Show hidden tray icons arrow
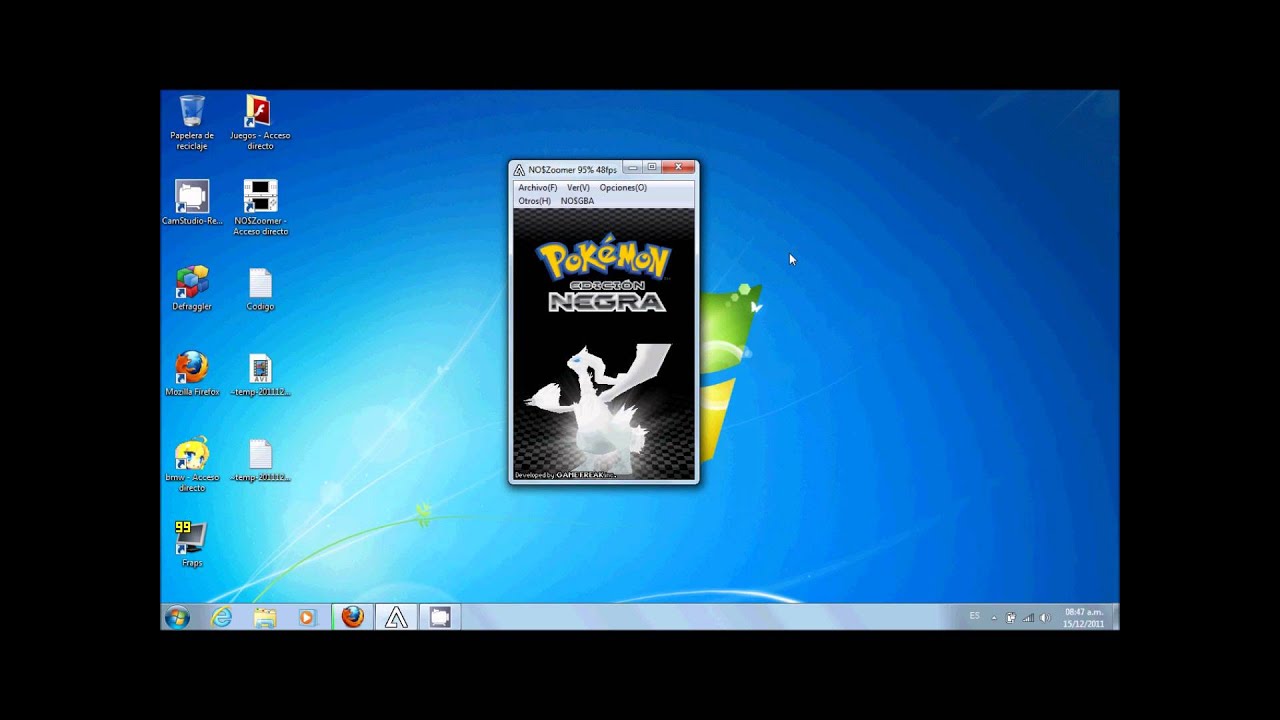Viewport: 1280px width, 720px height. 996,617
